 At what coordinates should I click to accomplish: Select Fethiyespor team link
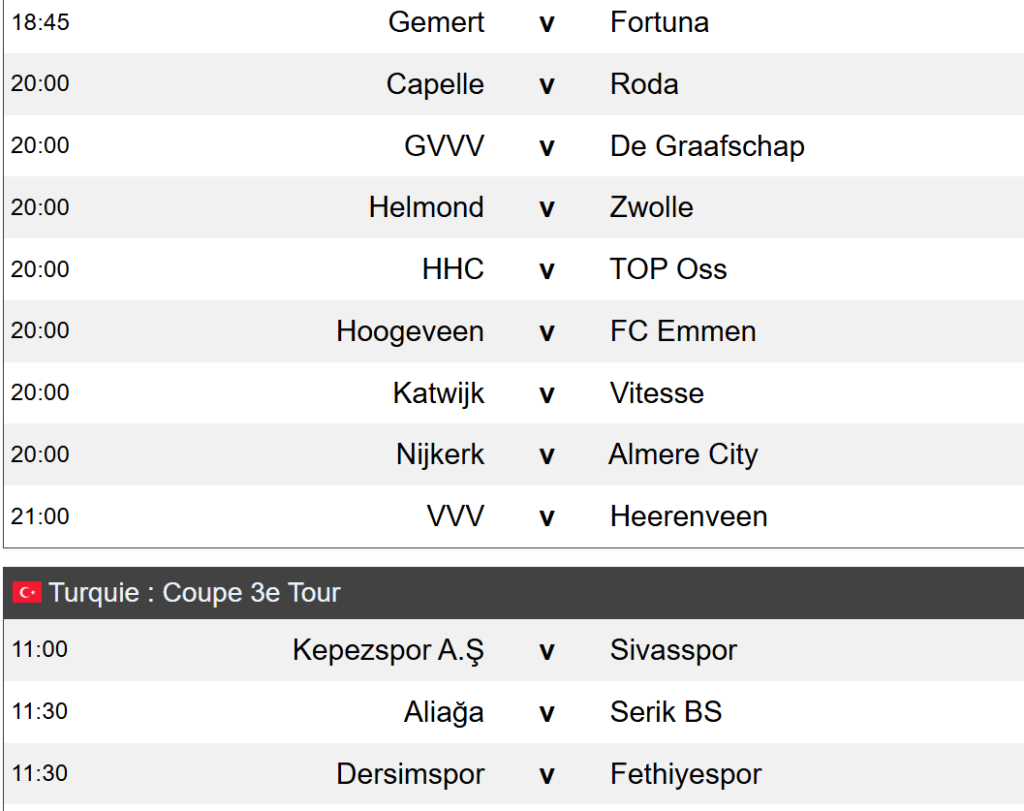tap(685, 774)
